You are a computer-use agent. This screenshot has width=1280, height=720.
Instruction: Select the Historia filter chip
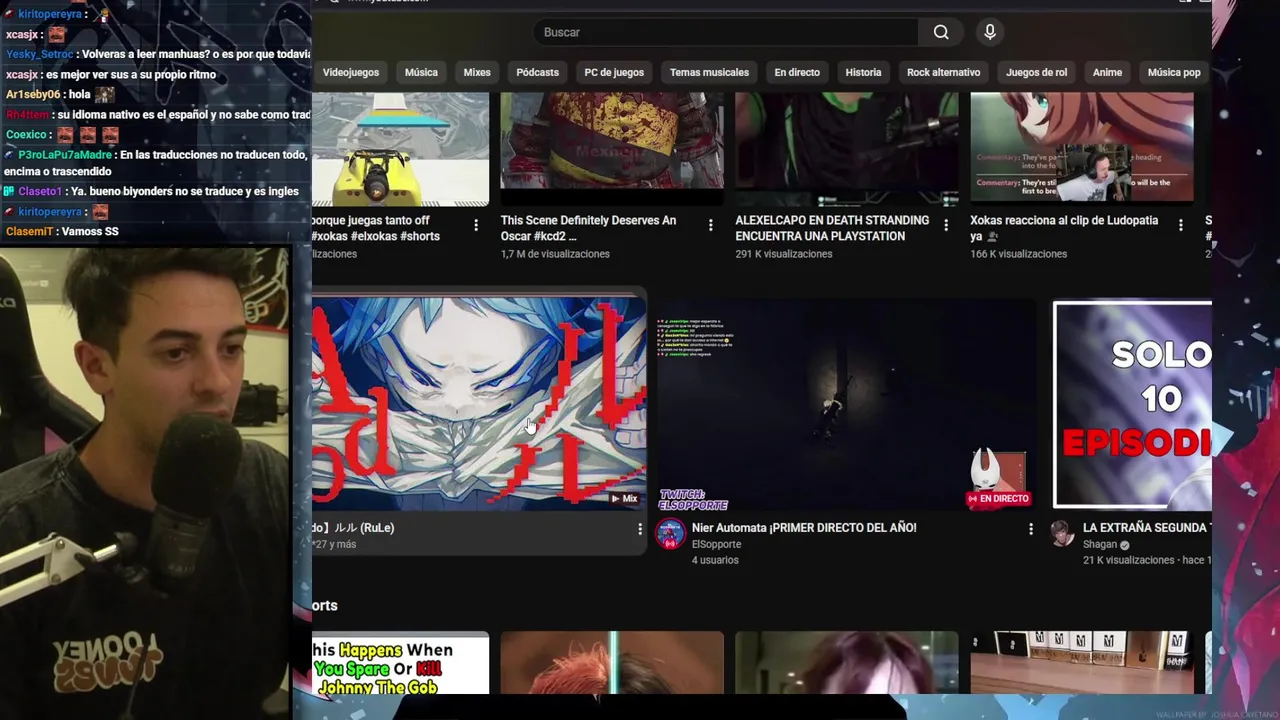click(863, 72)
